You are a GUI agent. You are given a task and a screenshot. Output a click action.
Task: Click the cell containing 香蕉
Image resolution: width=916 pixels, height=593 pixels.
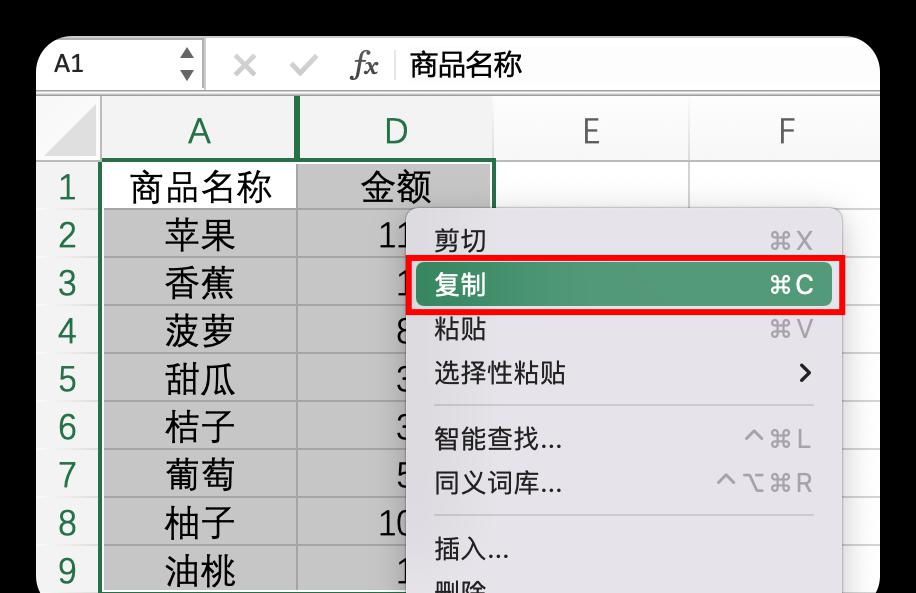click(200, 282)
